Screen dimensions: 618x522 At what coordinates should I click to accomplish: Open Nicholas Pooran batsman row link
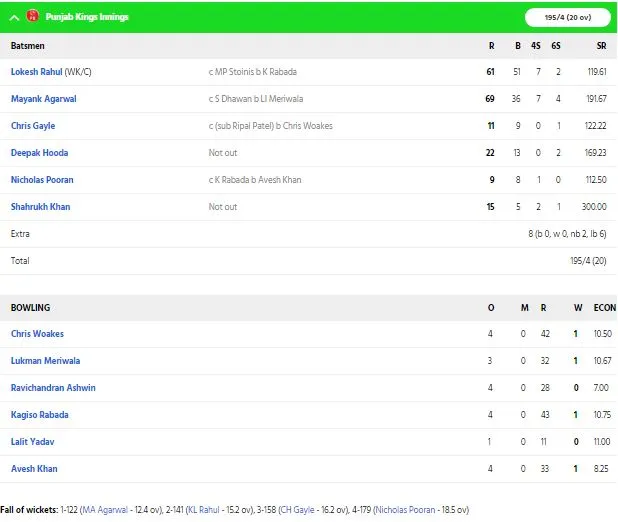(x=42, y=180)
